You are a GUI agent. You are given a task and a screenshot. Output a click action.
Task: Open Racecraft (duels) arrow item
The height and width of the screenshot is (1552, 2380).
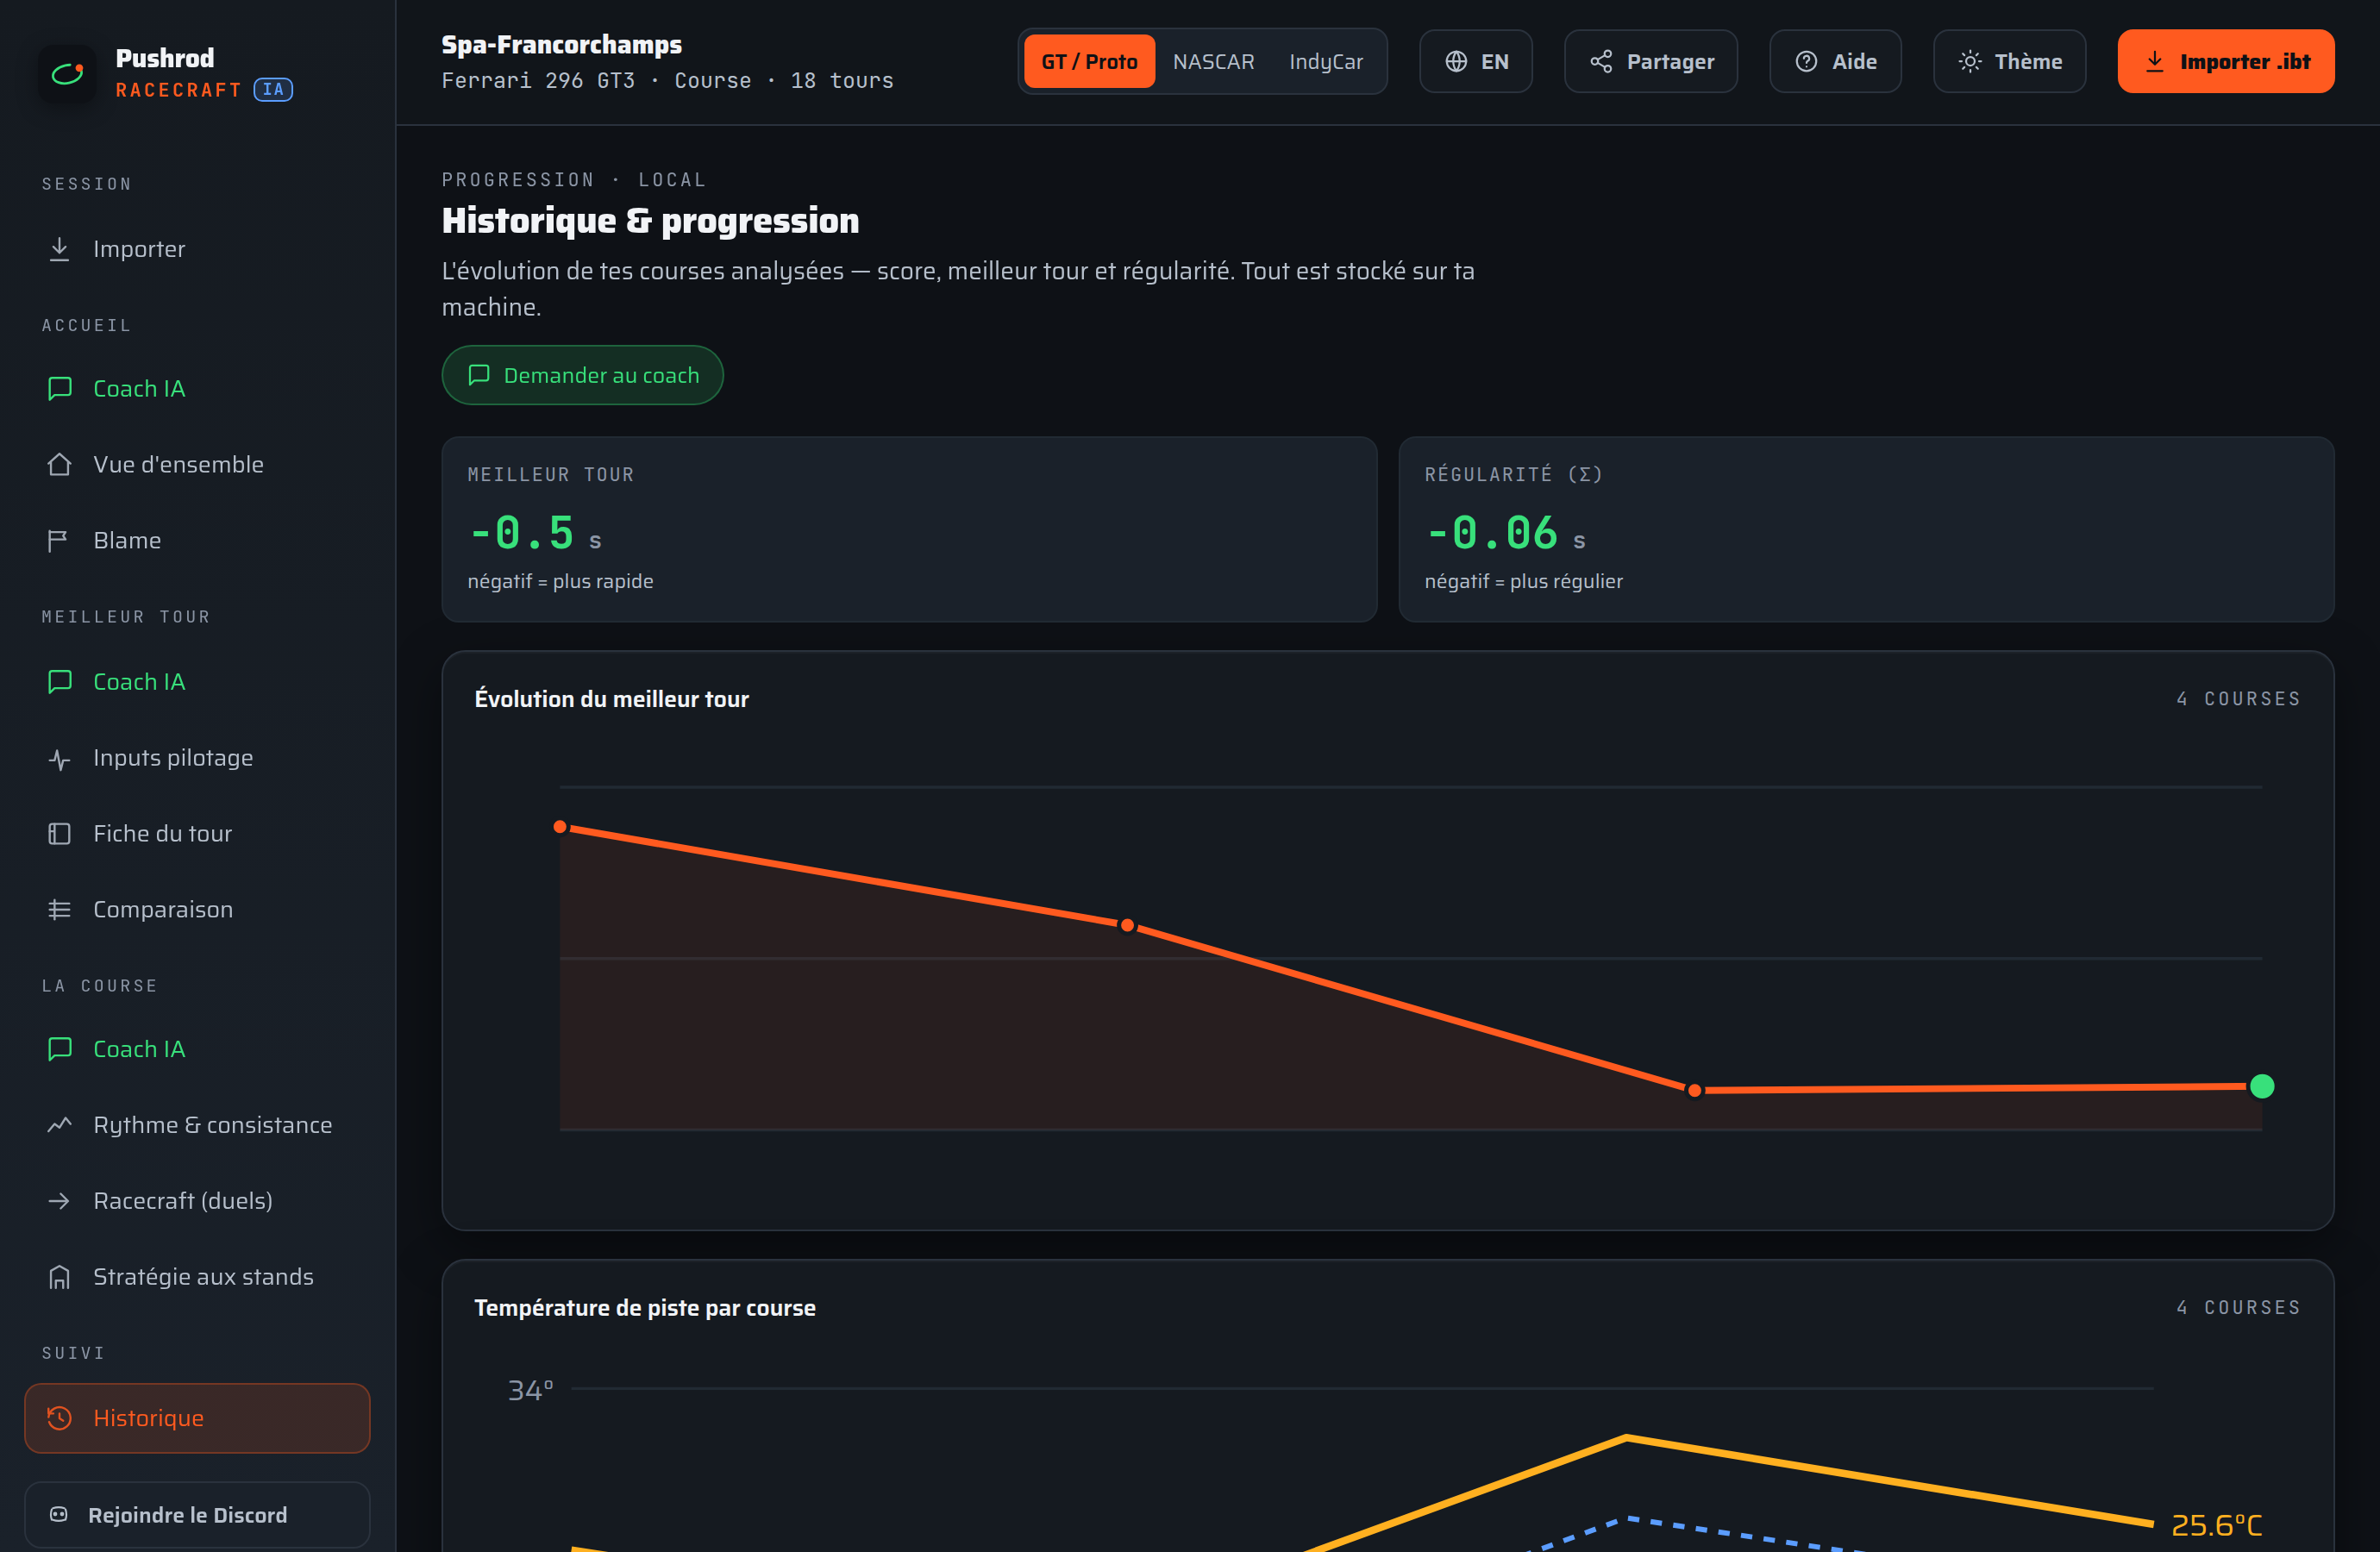(197, 1200)
